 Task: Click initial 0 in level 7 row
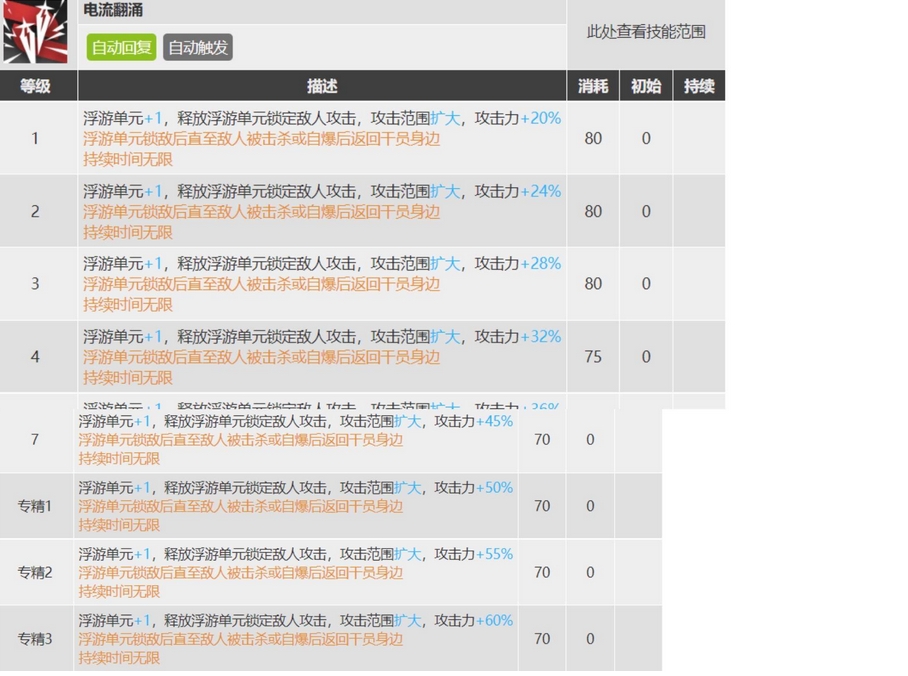pos(590,440)
